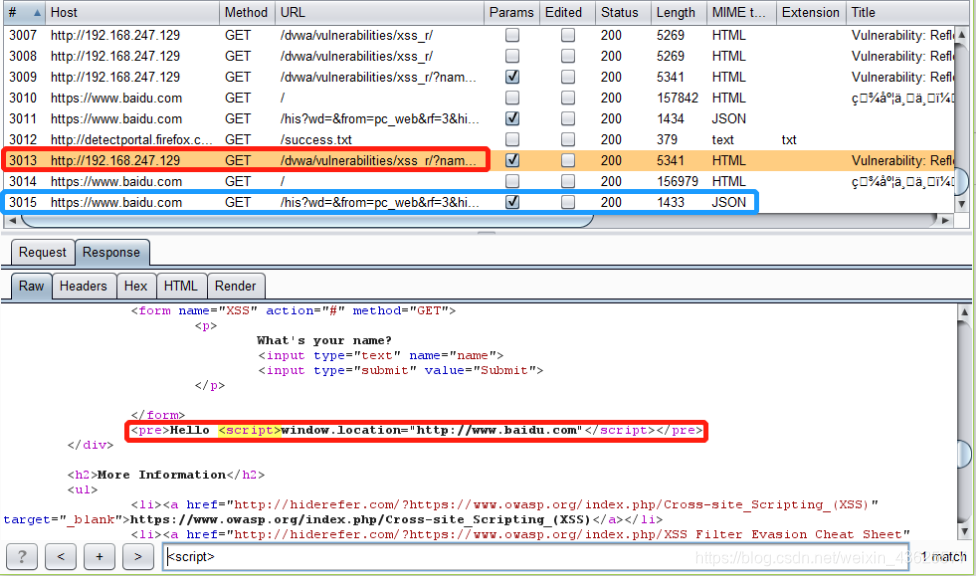Viewport: 976px width, 576px height.
Task: Switch to the Request tab
Action: click(x=42, y=252)
